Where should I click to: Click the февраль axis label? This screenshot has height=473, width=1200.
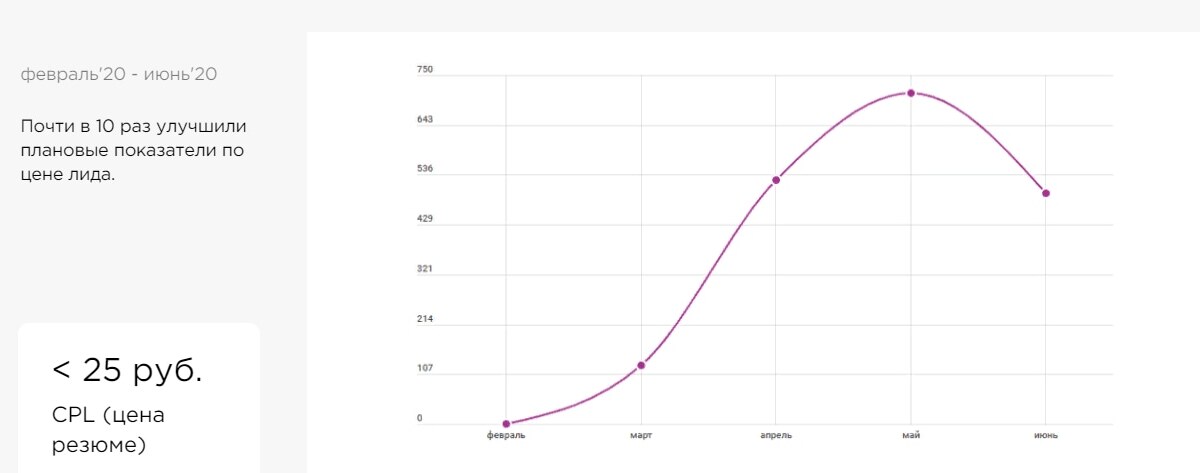506,436
